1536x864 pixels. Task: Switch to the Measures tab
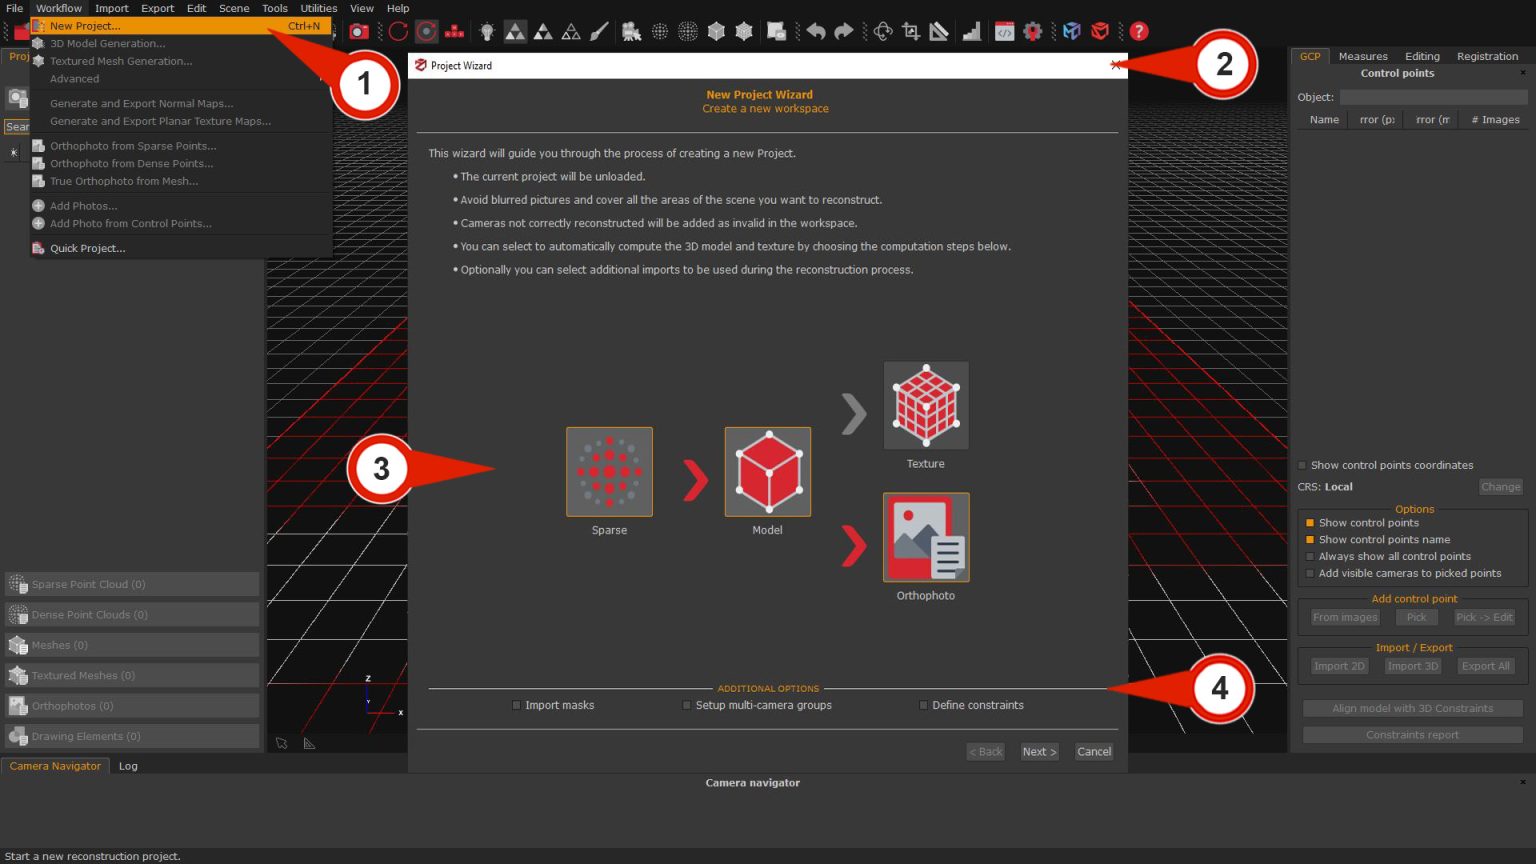(x=1363, y=56)
